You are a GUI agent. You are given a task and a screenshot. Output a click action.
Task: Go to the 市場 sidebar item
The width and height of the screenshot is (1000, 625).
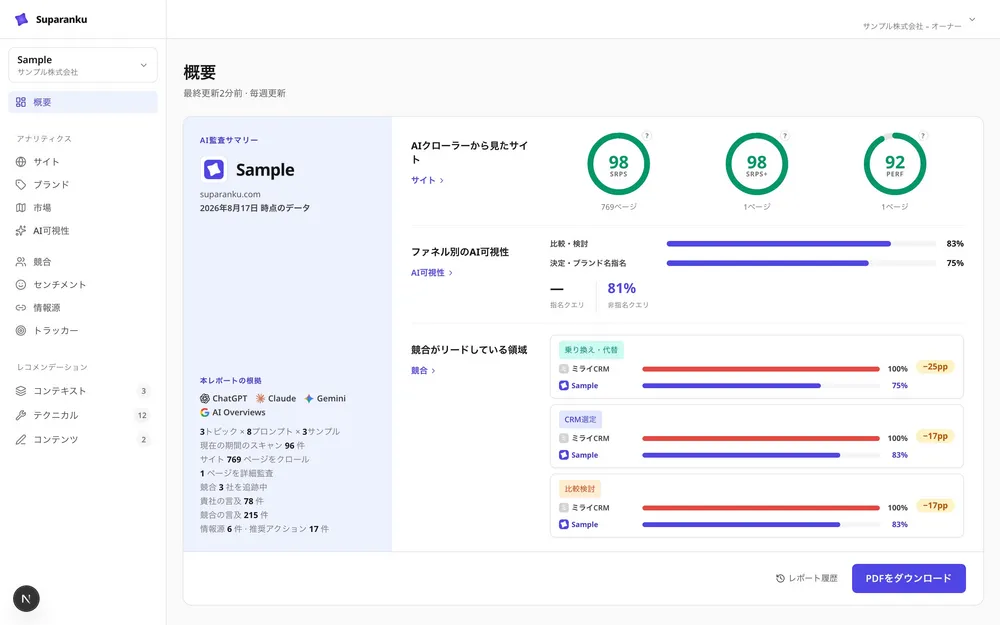(83, 207)
